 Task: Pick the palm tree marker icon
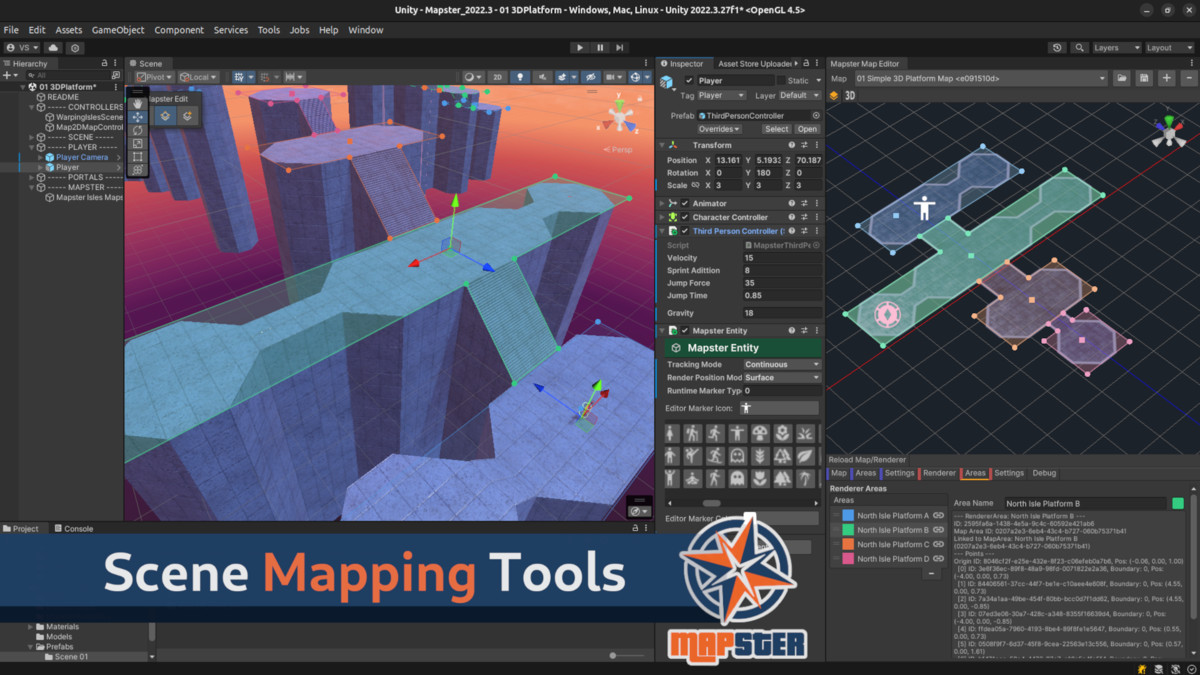(805, 478)
